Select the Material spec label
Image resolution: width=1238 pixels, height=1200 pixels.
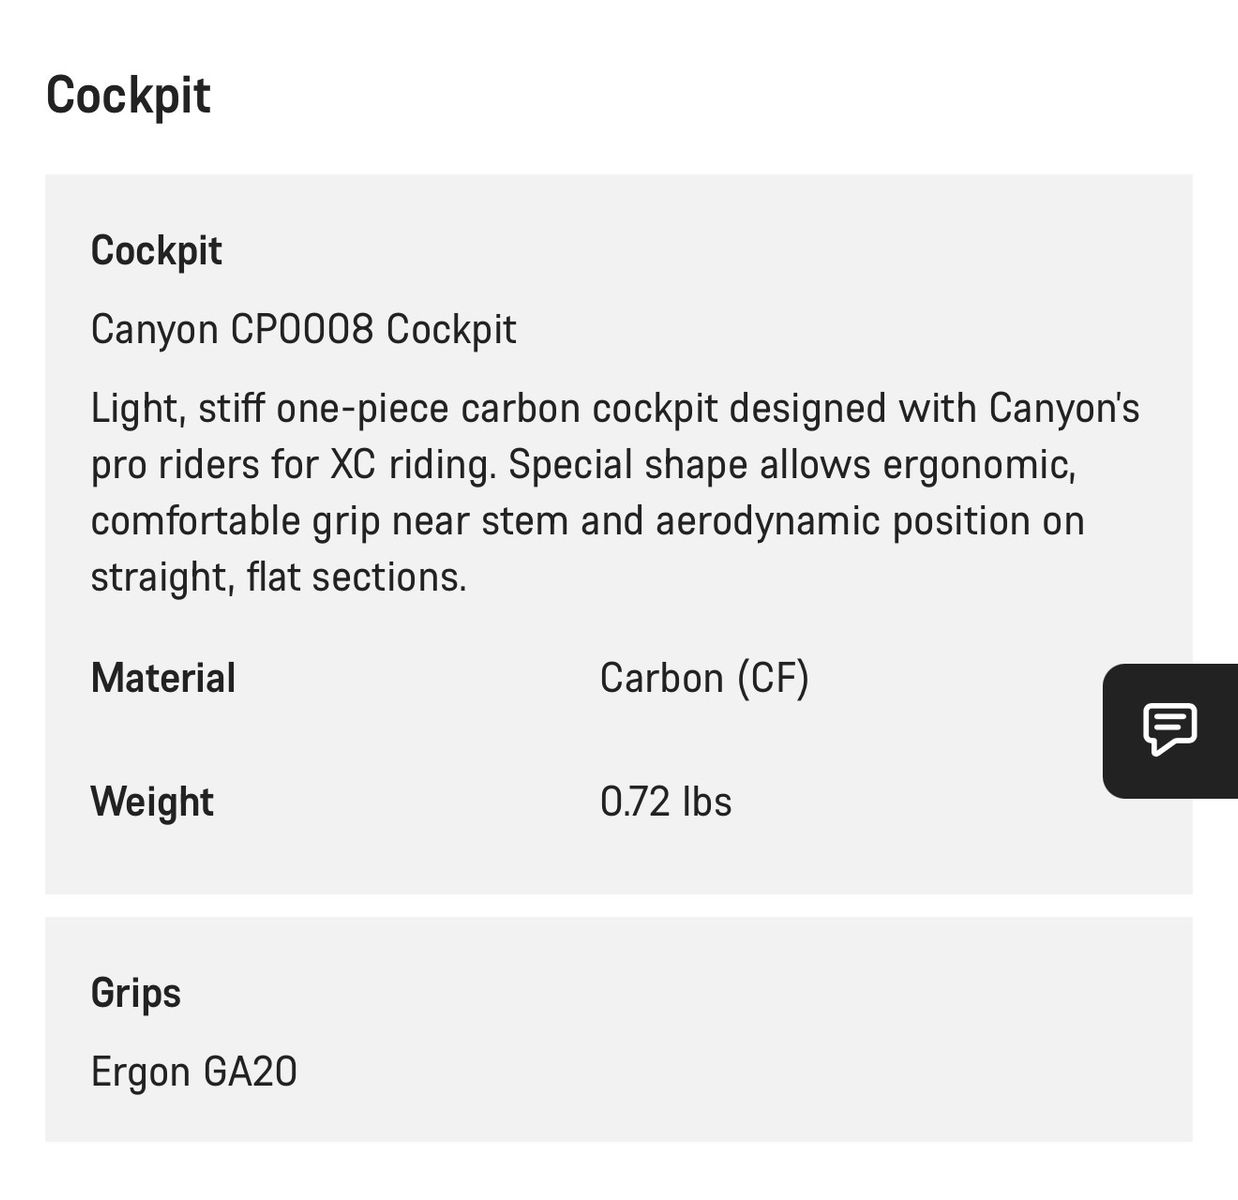163,678
